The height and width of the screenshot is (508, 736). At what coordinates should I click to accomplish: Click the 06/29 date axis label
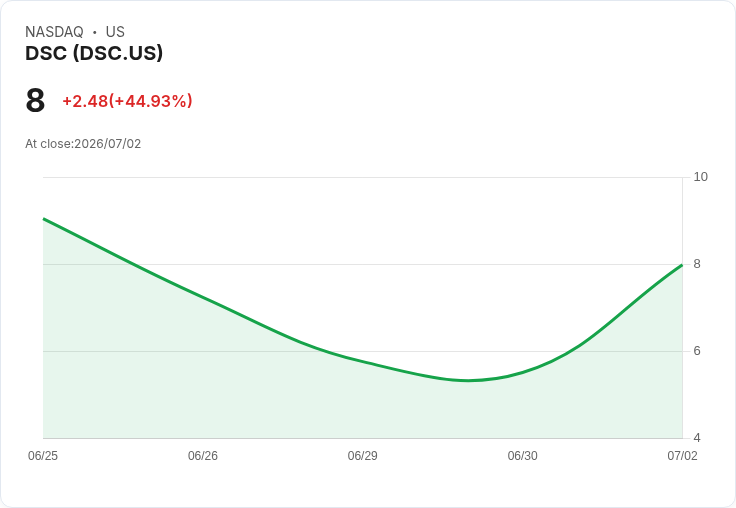(x=362, y=456)
